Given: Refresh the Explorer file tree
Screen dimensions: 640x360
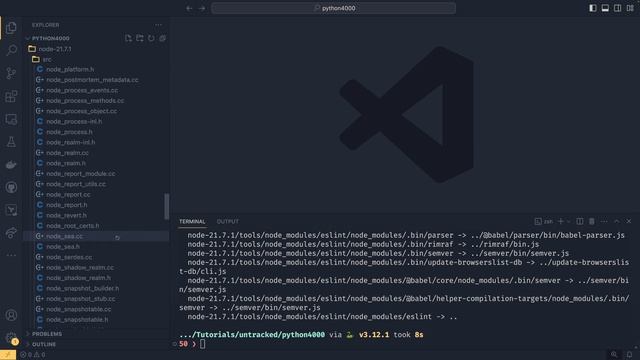Looking at the screenshot, I should tap(151, 38).
